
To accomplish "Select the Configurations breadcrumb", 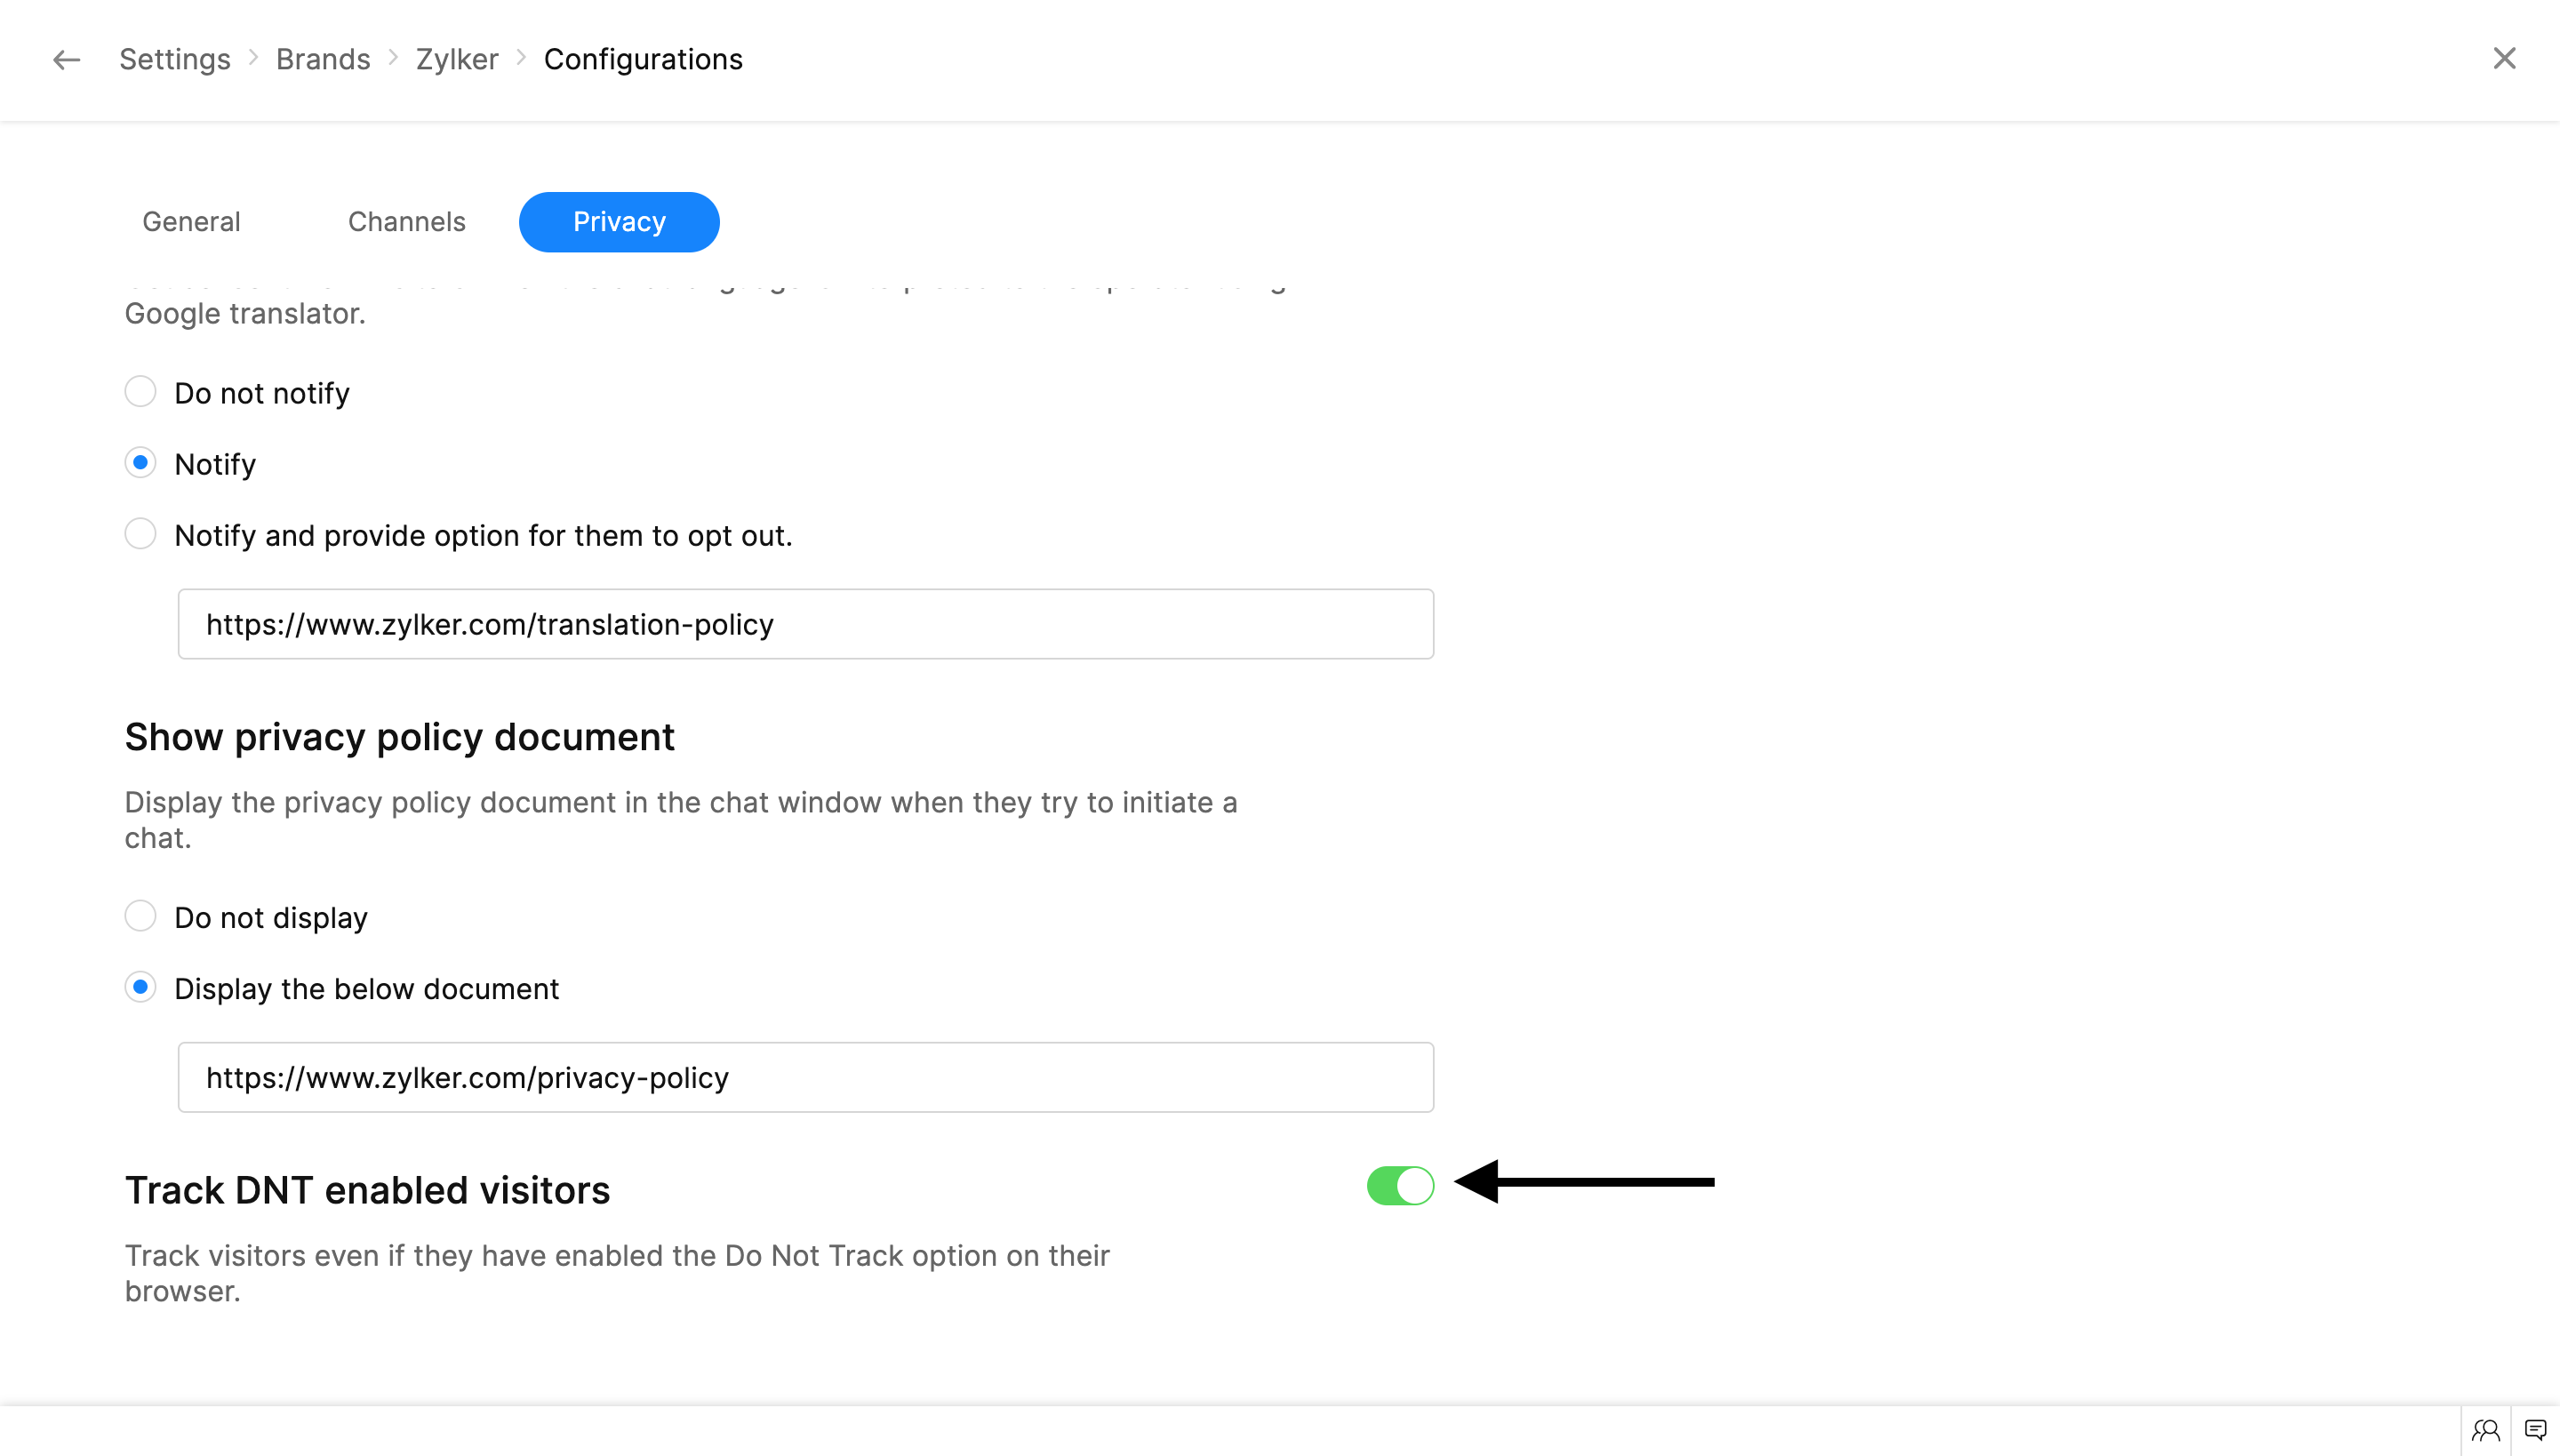I will tap(643, 60).
